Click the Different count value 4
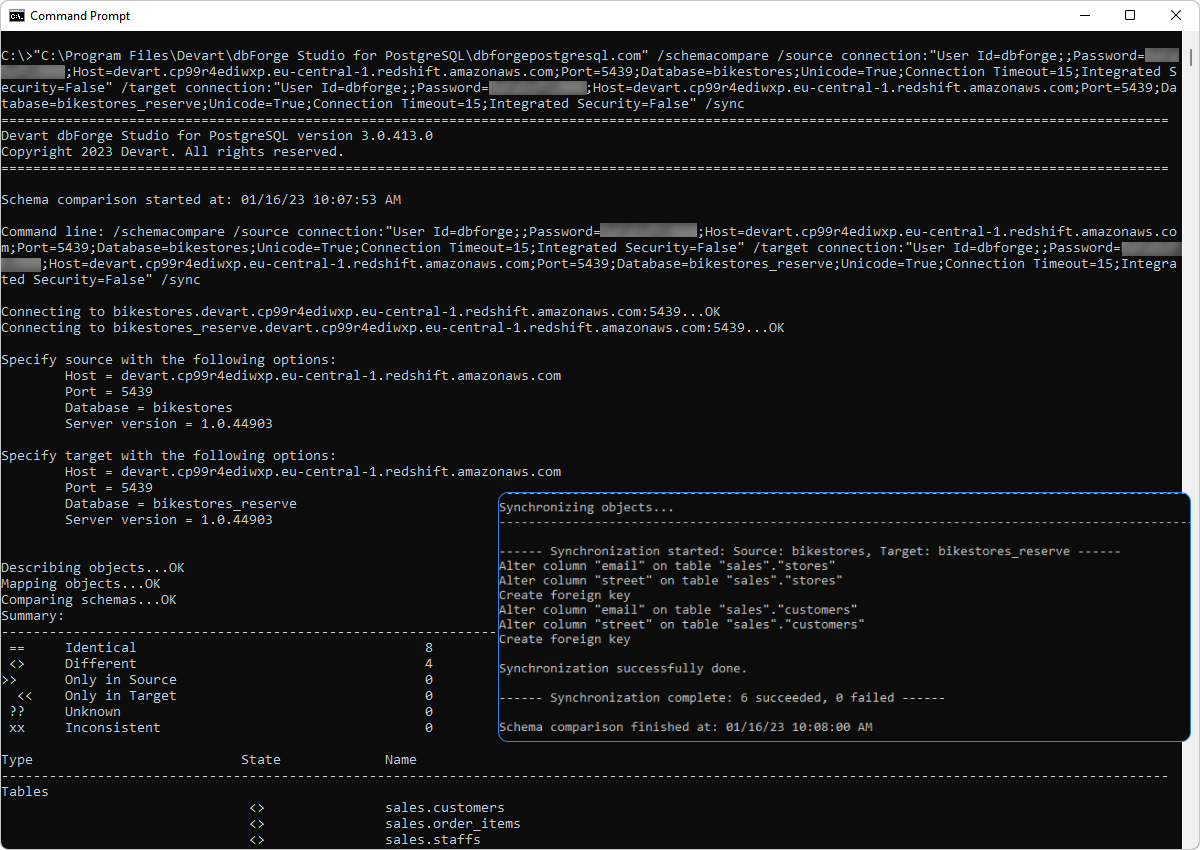The image size is (1200, 850). [x=429, y=664]
